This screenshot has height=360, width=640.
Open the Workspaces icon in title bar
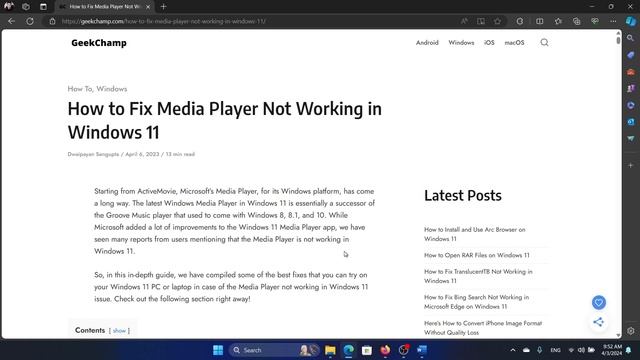tap(26, 7)
